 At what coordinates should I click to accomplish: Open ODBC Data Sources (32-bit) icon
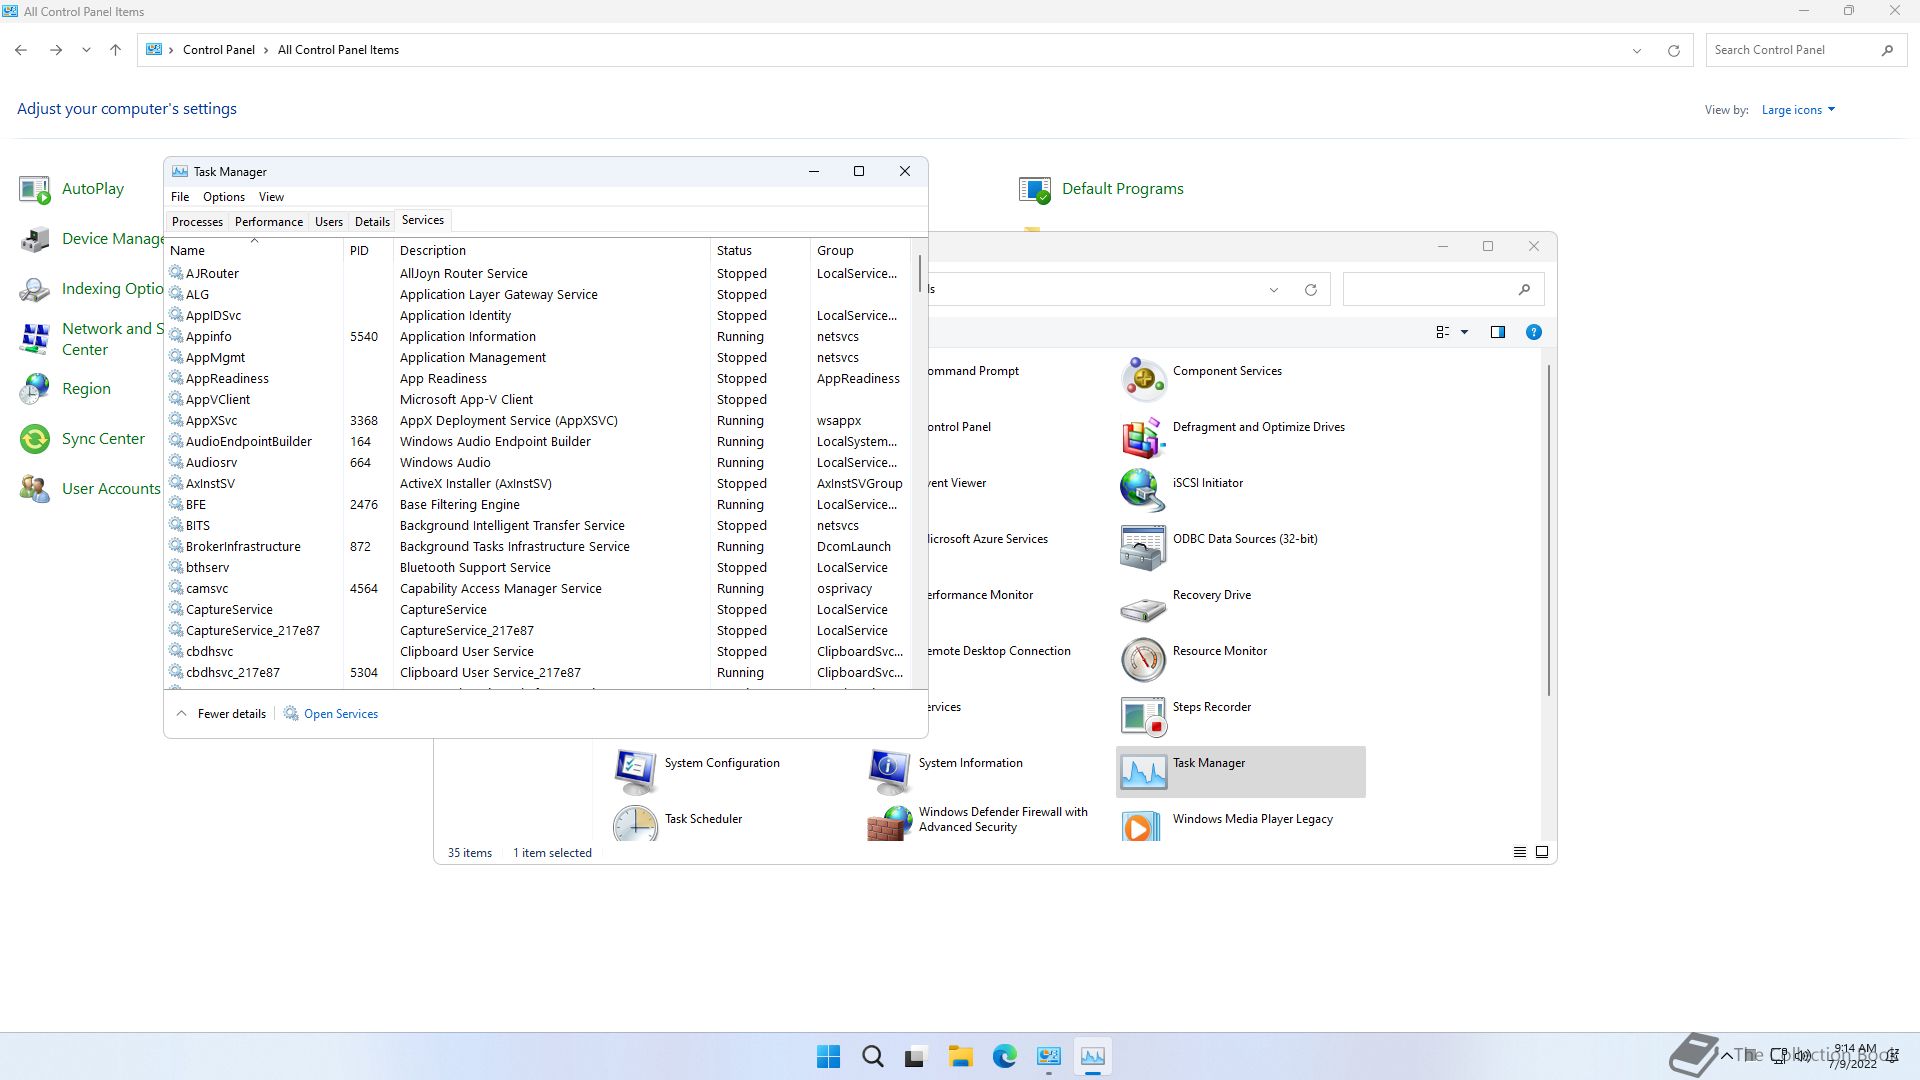[1143, 547]
